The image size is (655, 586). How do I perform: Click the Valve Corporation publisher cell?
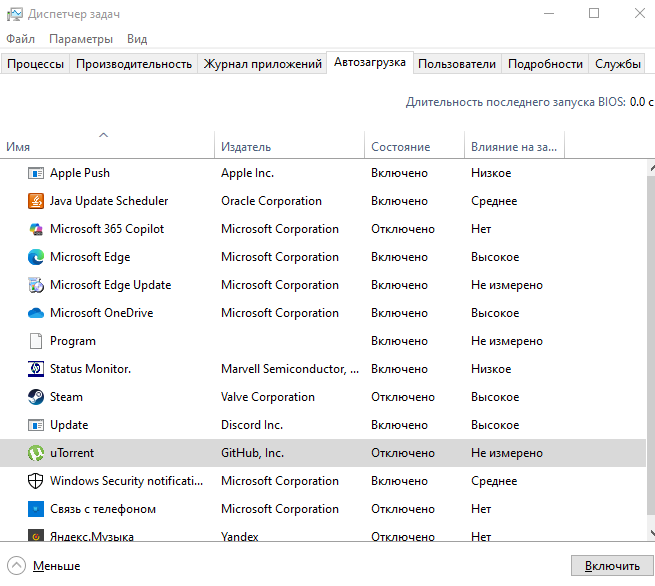coord(268,397)
